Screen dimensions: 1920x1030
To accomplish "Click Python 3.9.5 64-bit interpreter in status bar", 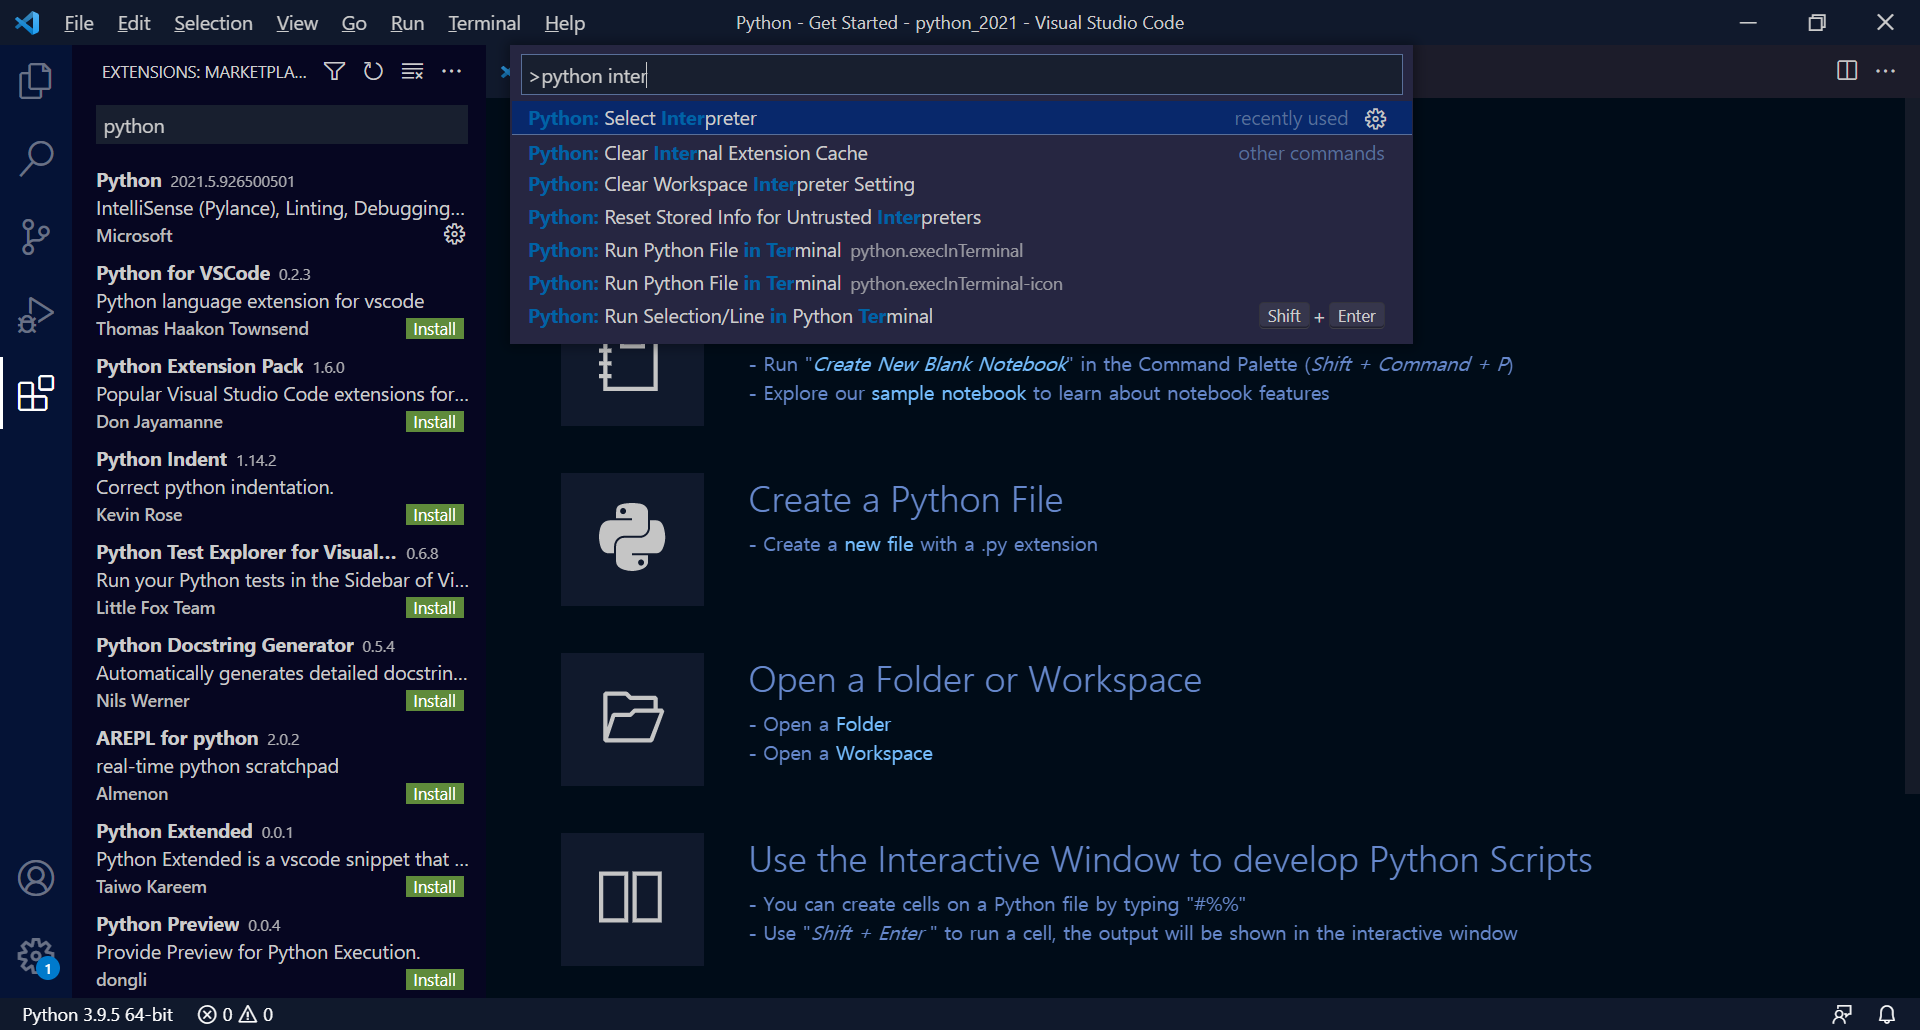I will click(x=98, y=1015).
